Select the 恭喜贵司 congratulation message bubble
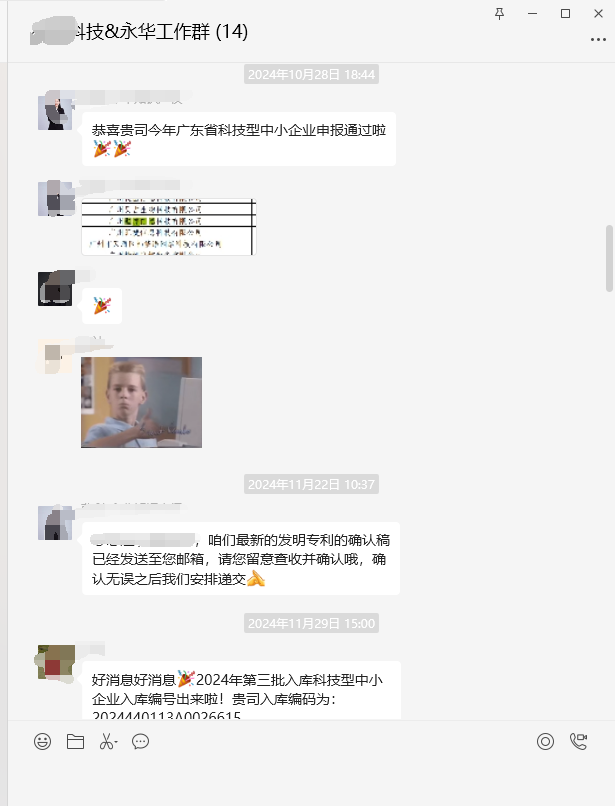 239,139
